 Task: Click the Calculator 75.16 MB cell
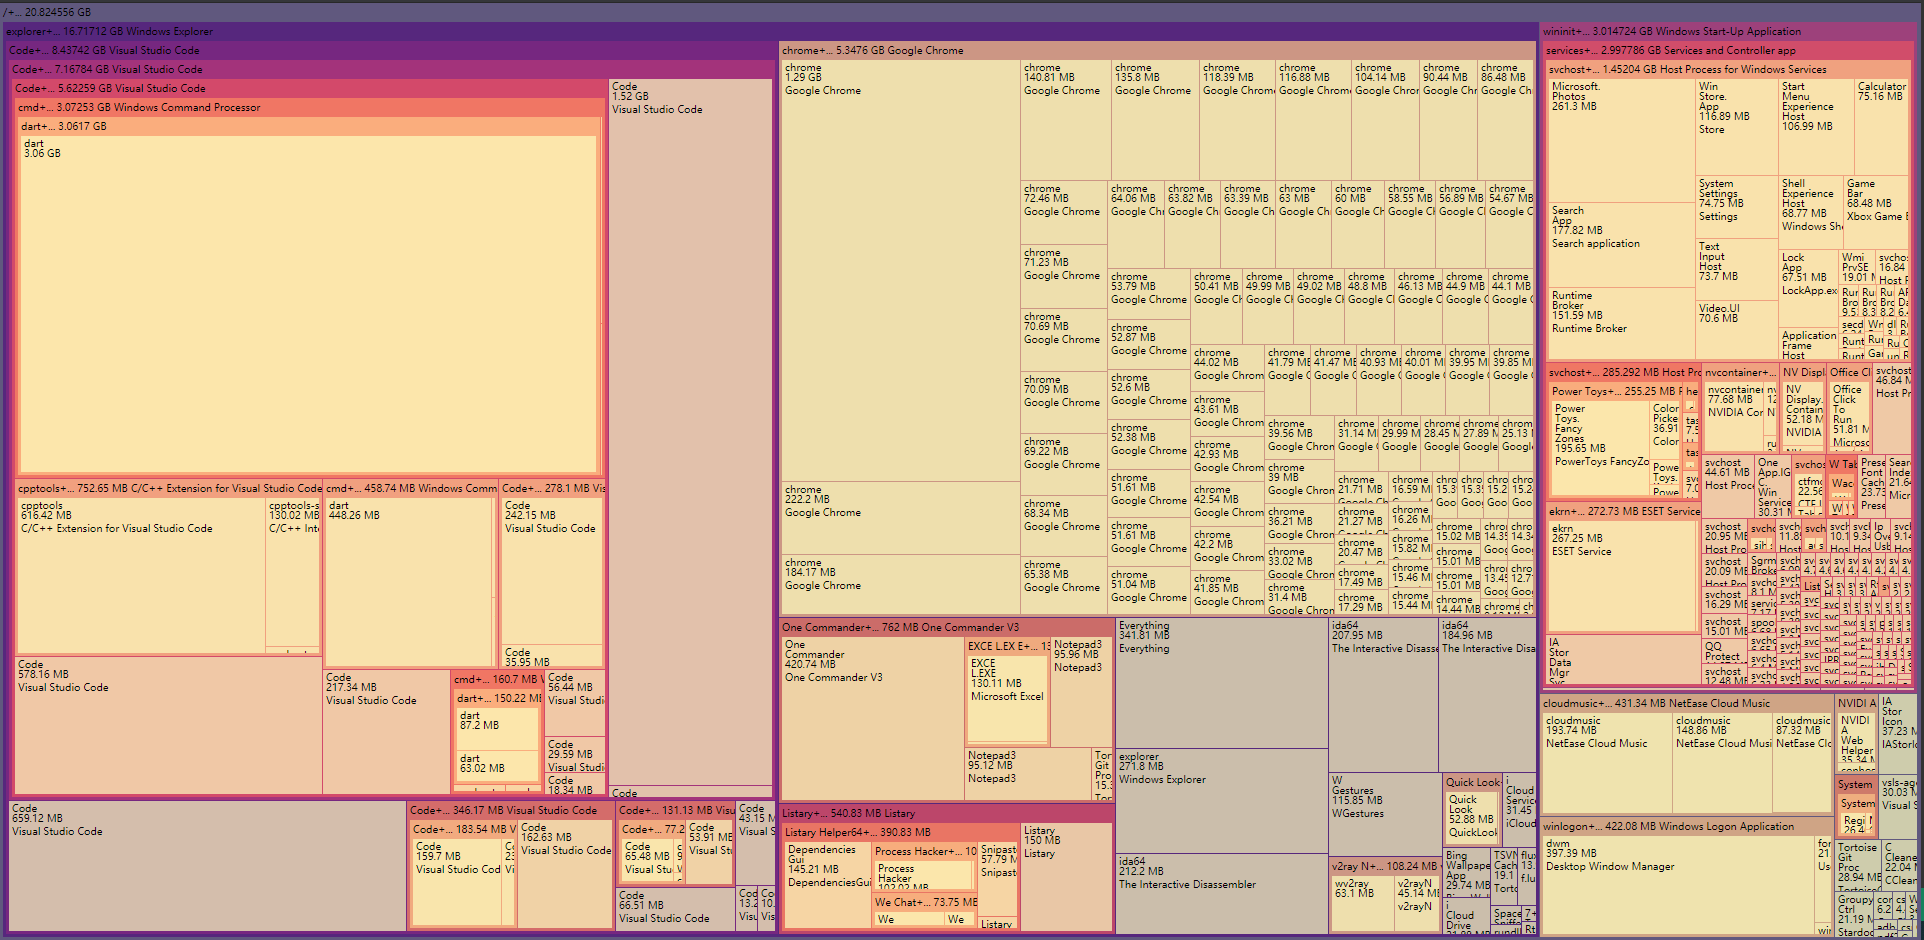1881,125
